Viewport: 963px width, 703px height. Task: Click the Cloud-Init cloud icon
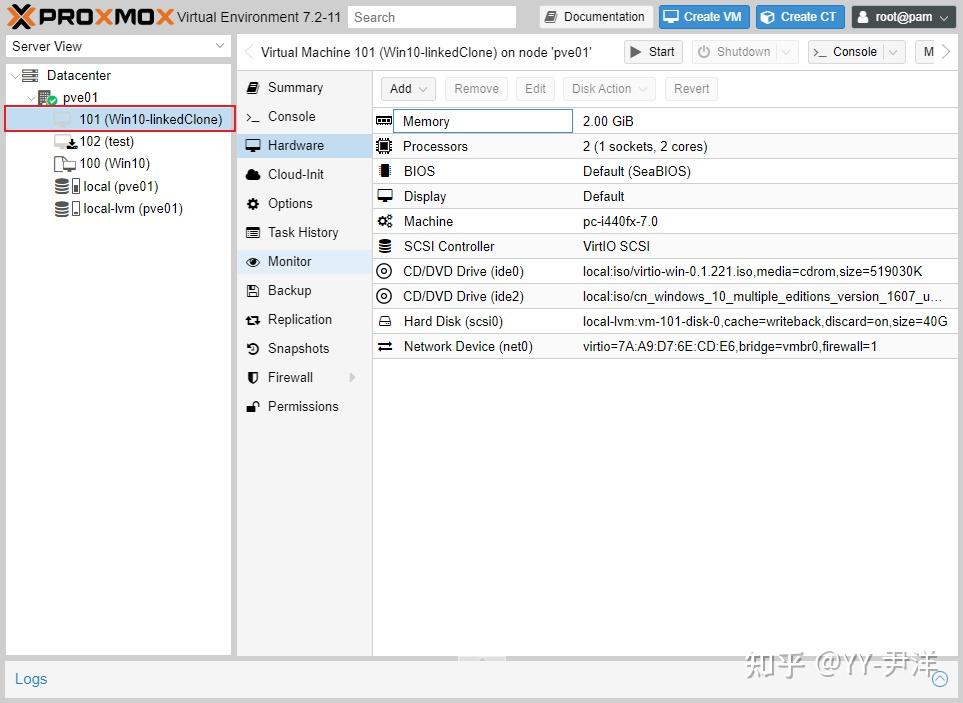253,174
